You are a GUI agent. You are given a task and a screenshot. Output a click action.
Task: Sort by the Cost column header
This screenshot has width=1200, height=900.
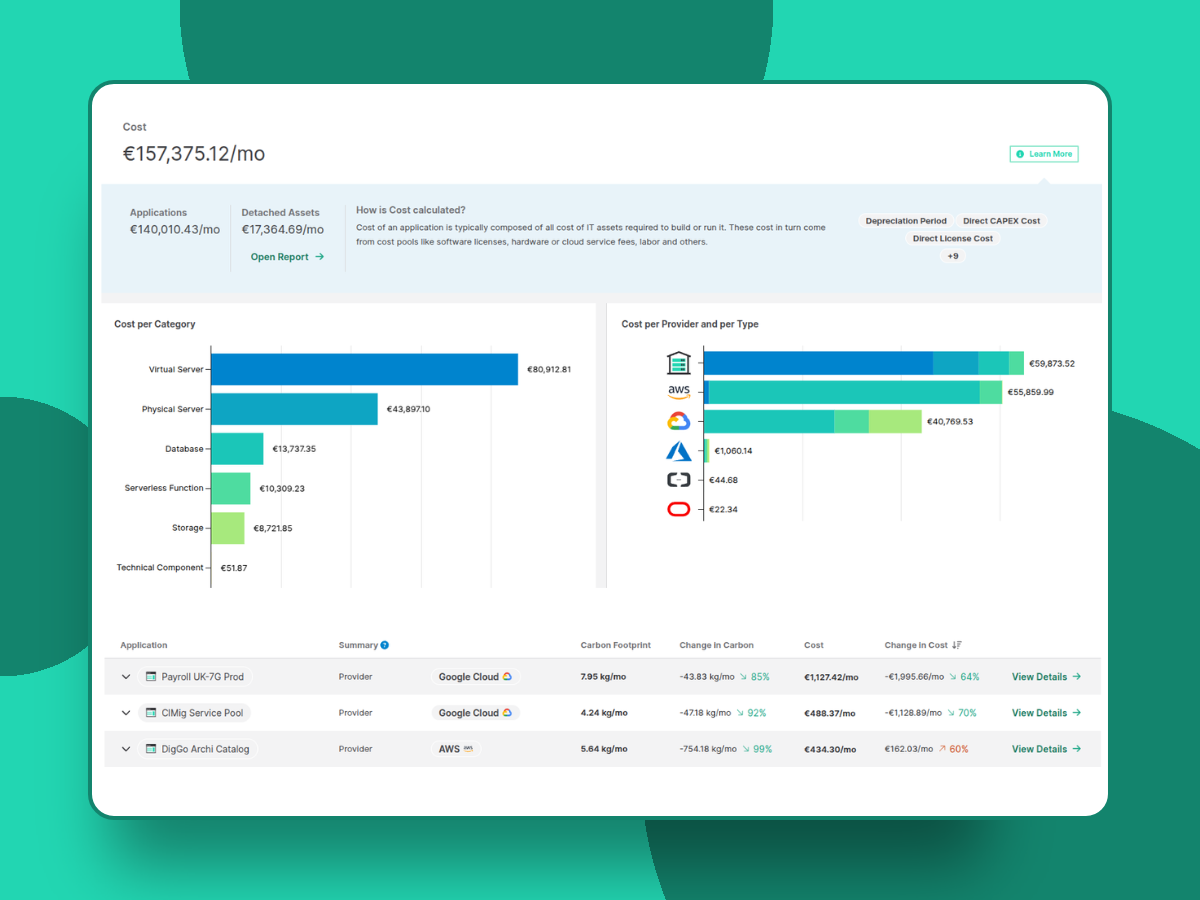point(814,645)
